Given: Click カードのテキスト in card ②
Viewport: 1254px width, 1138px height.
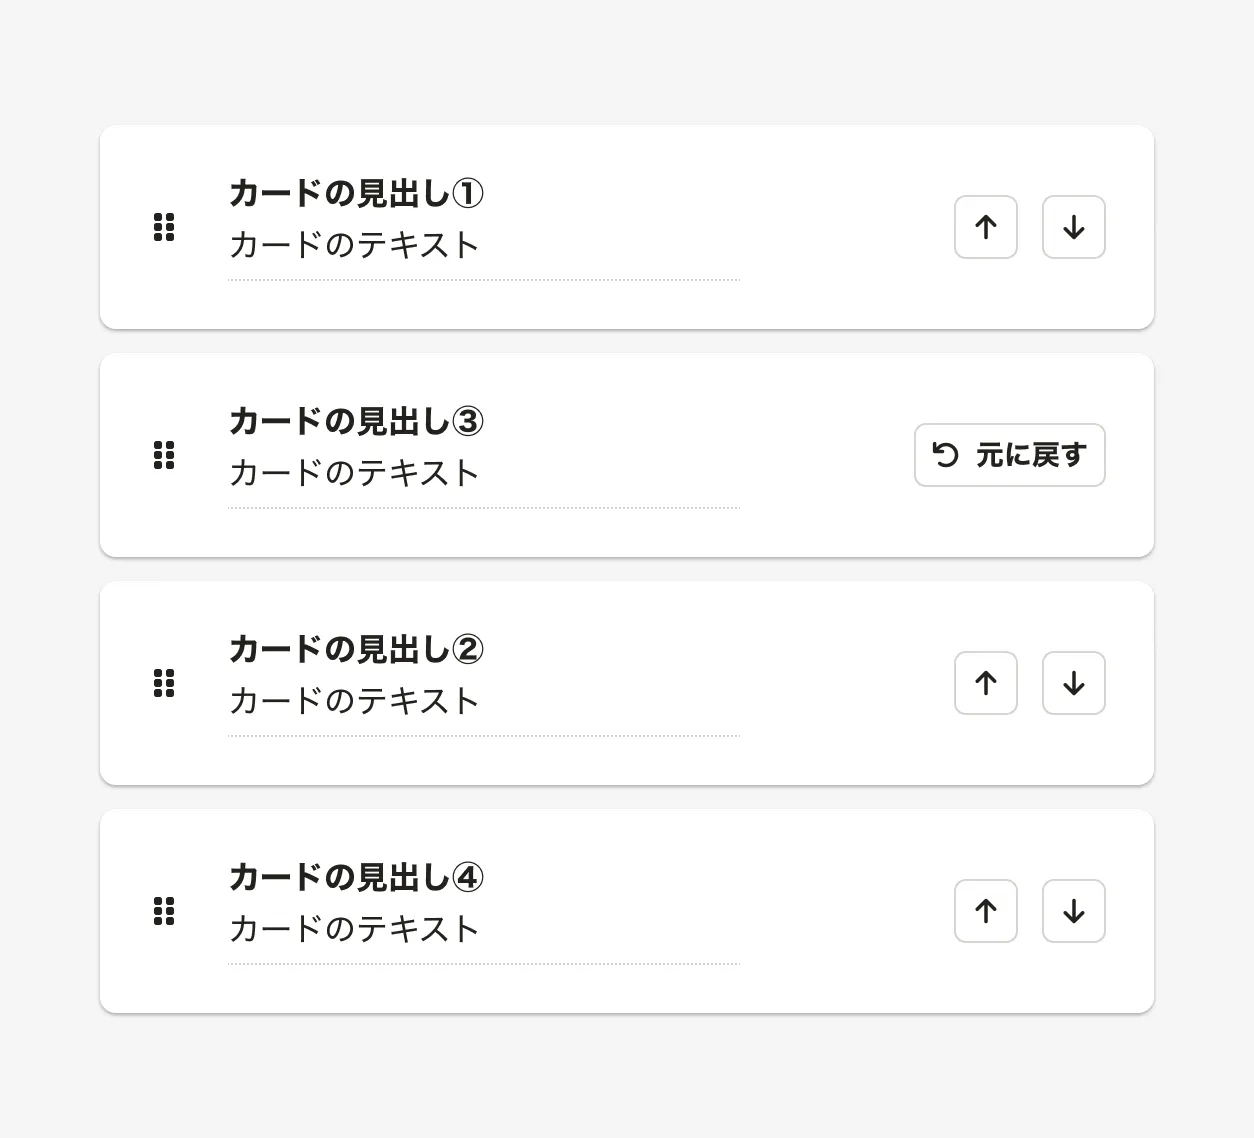Looking at the screenshot, I should point(354,701).
